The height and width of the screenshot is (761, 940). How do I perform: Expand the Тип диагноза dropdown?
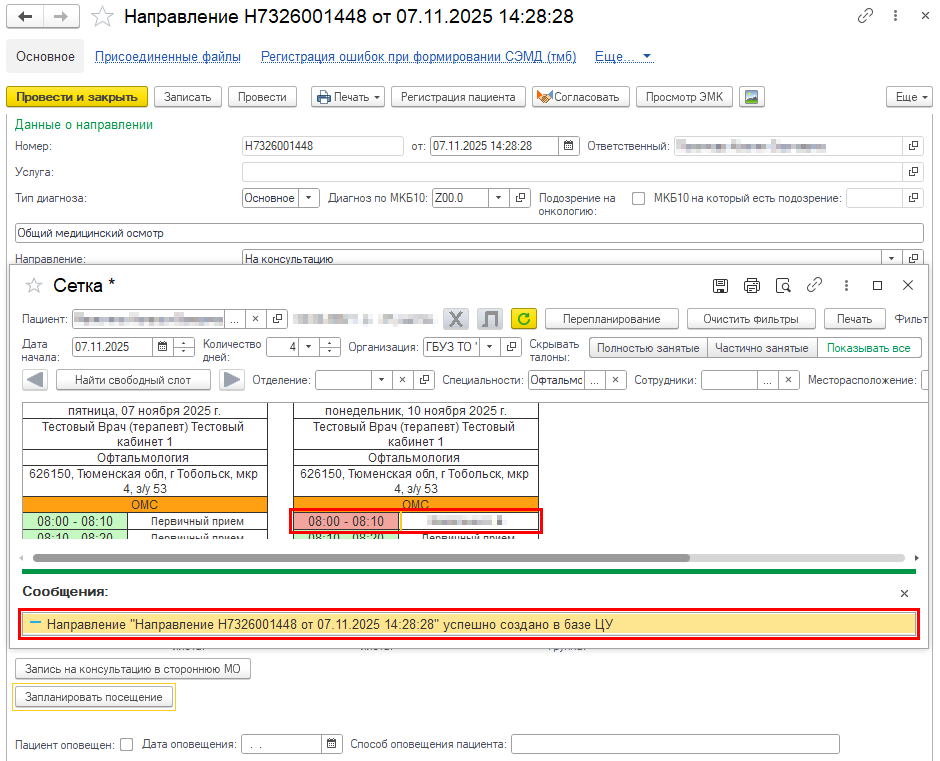click(309, 198)
